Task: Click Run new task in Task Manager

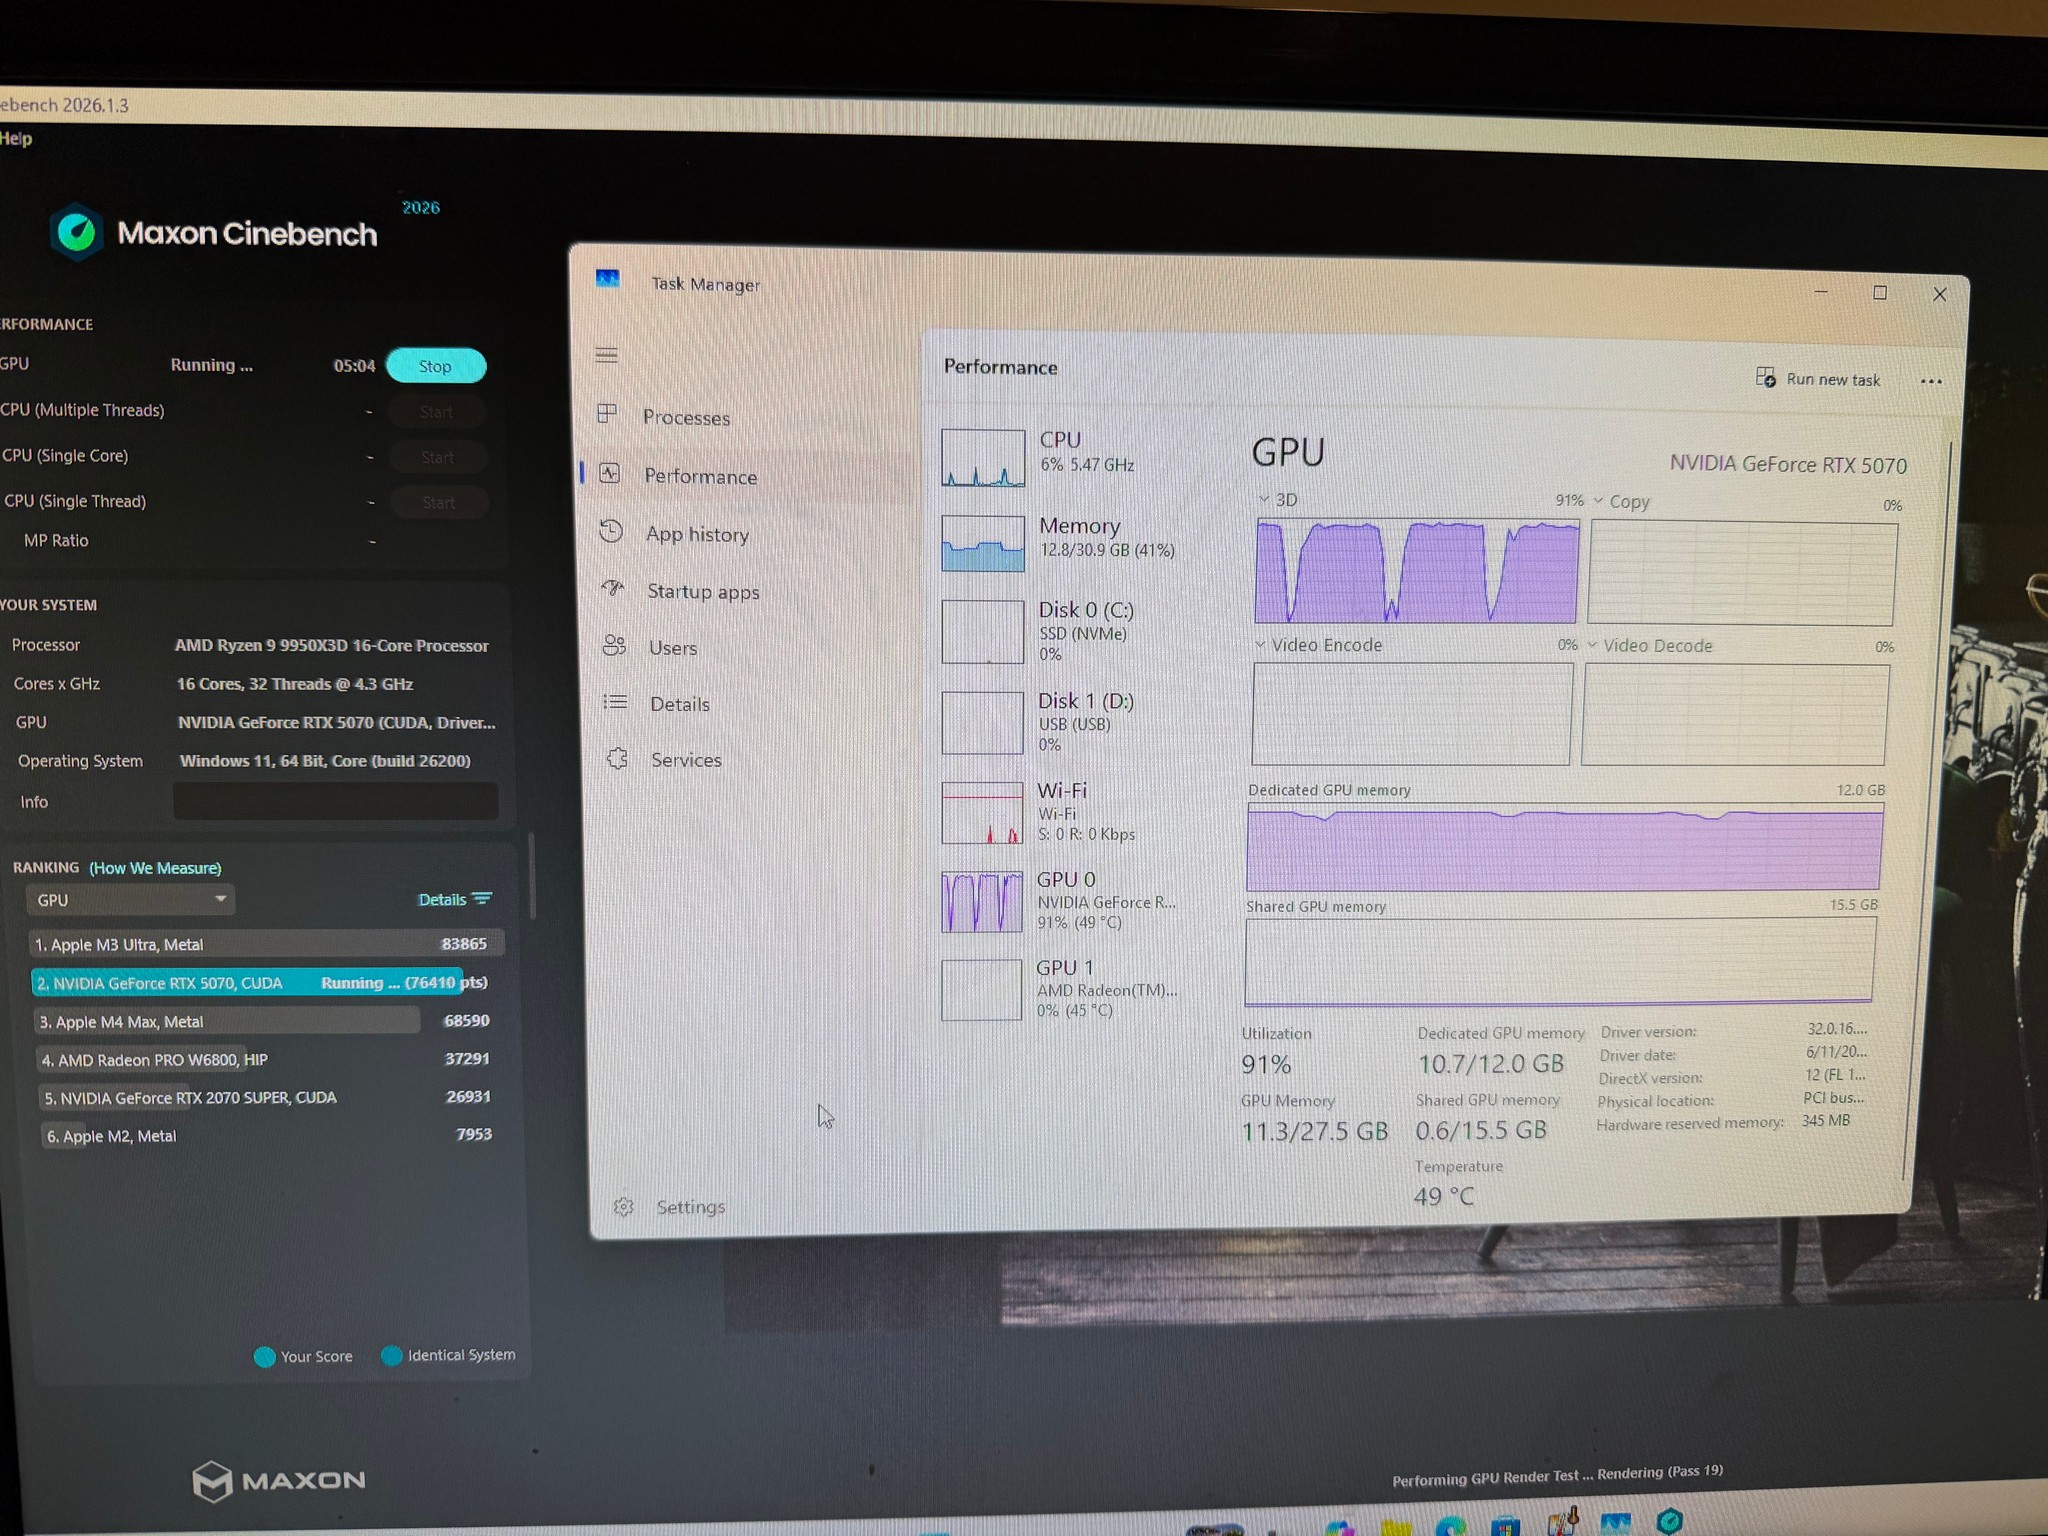Action: click(x=1818, y=379)
